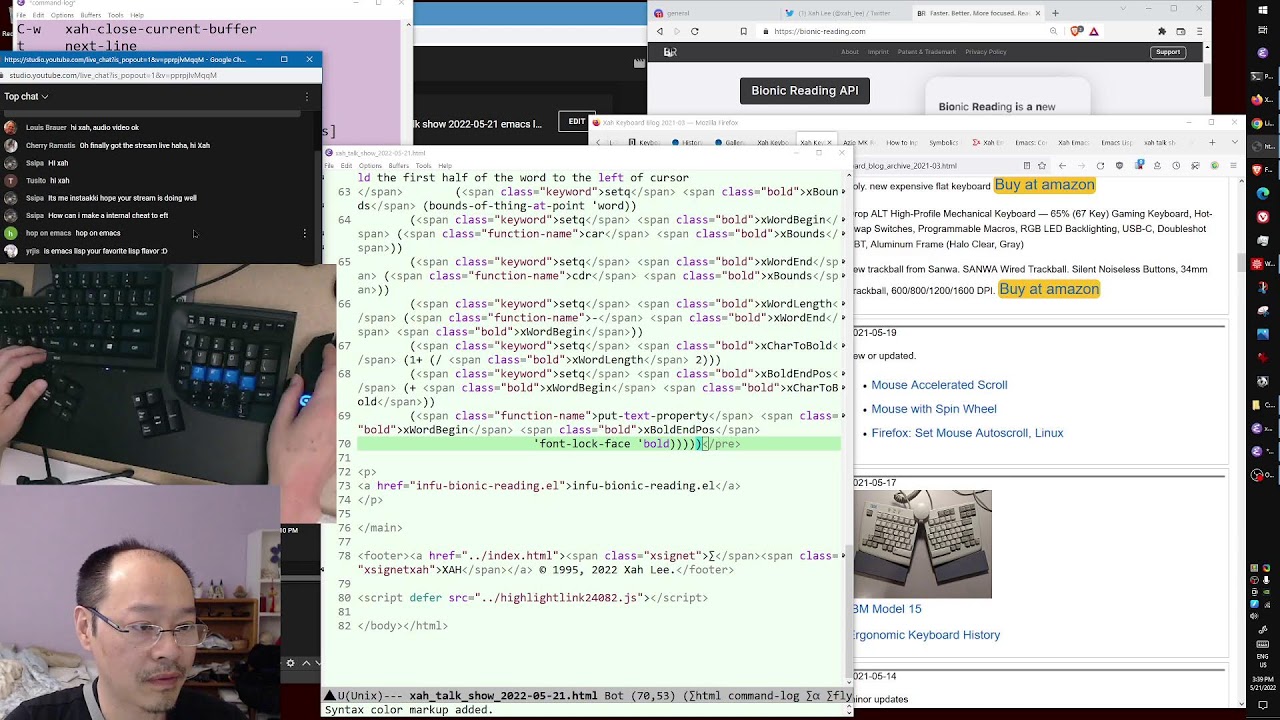Click Bionic Reading API button
The image size is (1280, 720).
coord(805,90)
